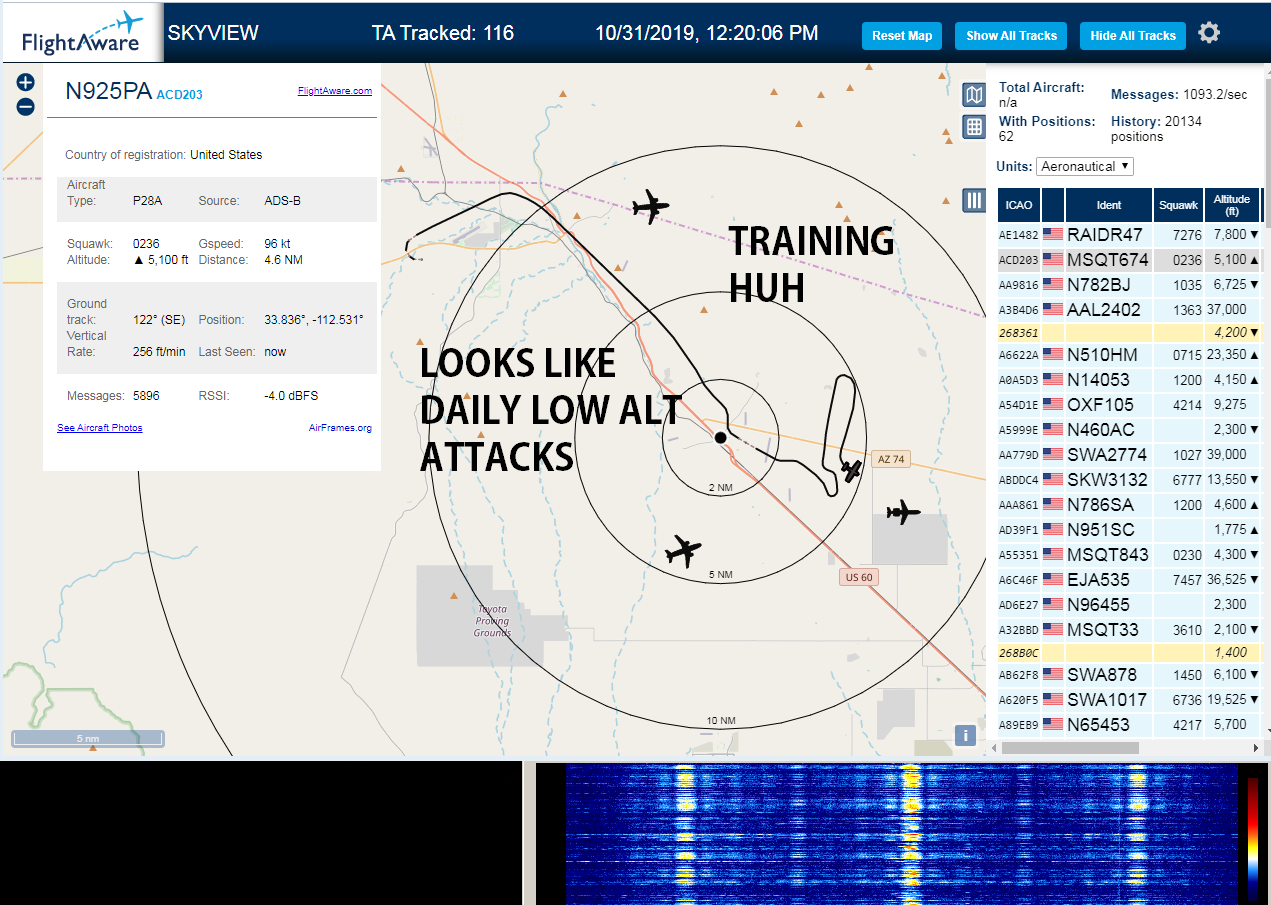Select the aircraft icon near the 5 NM ring
1271x905 pixels.
pyautogui.click(x=683, y=550)
